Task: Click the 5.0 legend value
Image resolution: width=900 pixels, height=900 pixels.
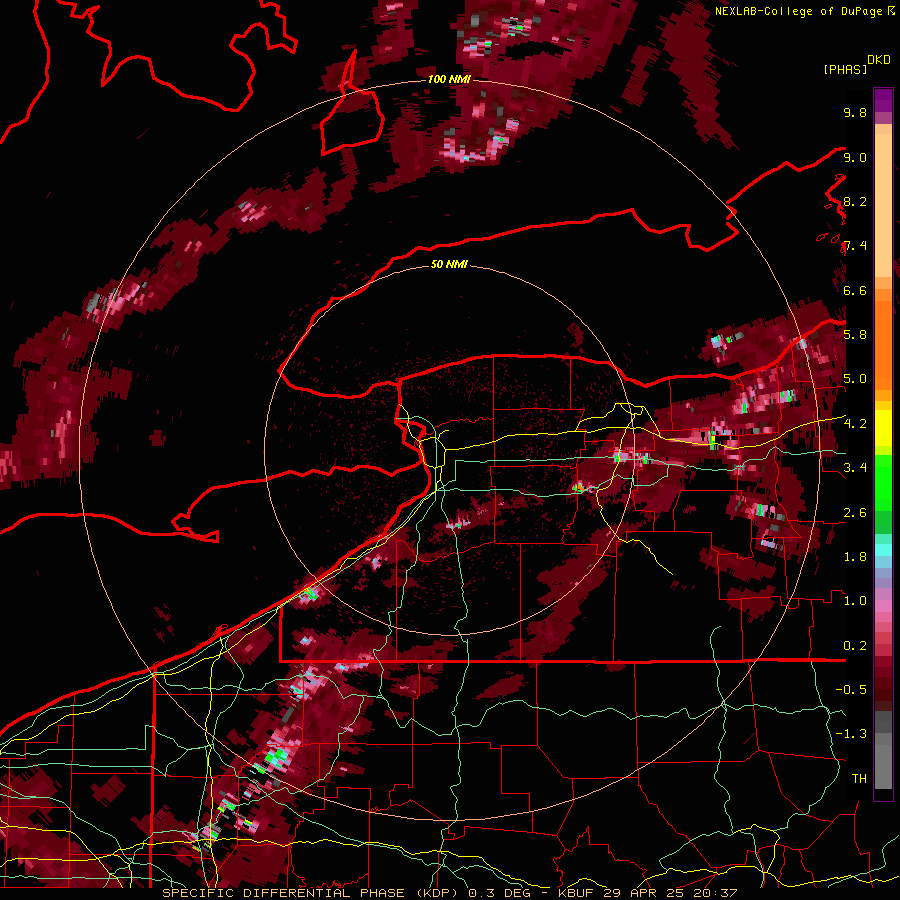Action: (855, 379)
